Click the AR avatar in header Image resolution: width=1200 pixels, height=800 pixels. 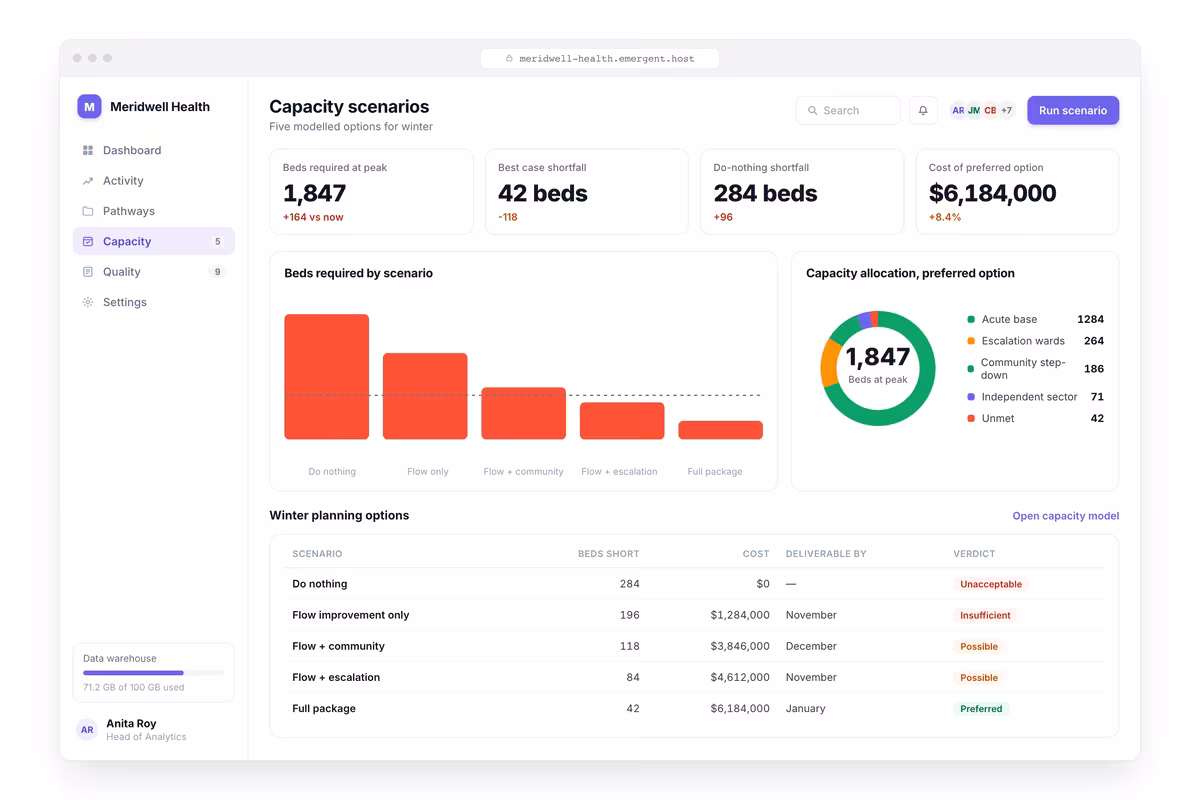tap(958, 111)
